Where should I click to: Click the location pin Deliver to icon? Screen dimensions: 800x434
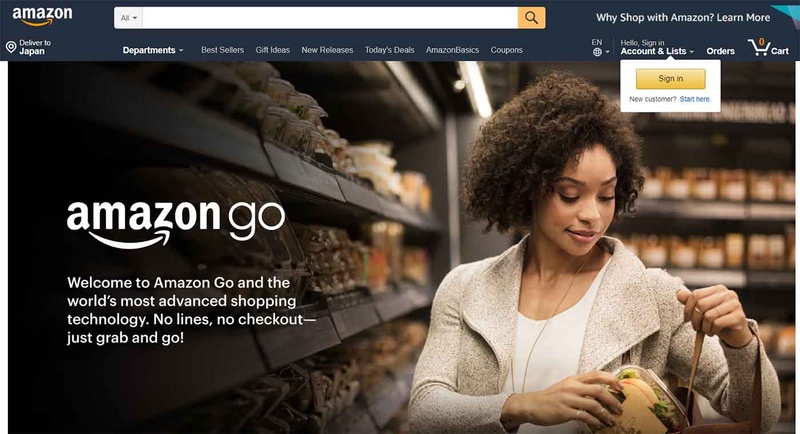tap(11, 47)
